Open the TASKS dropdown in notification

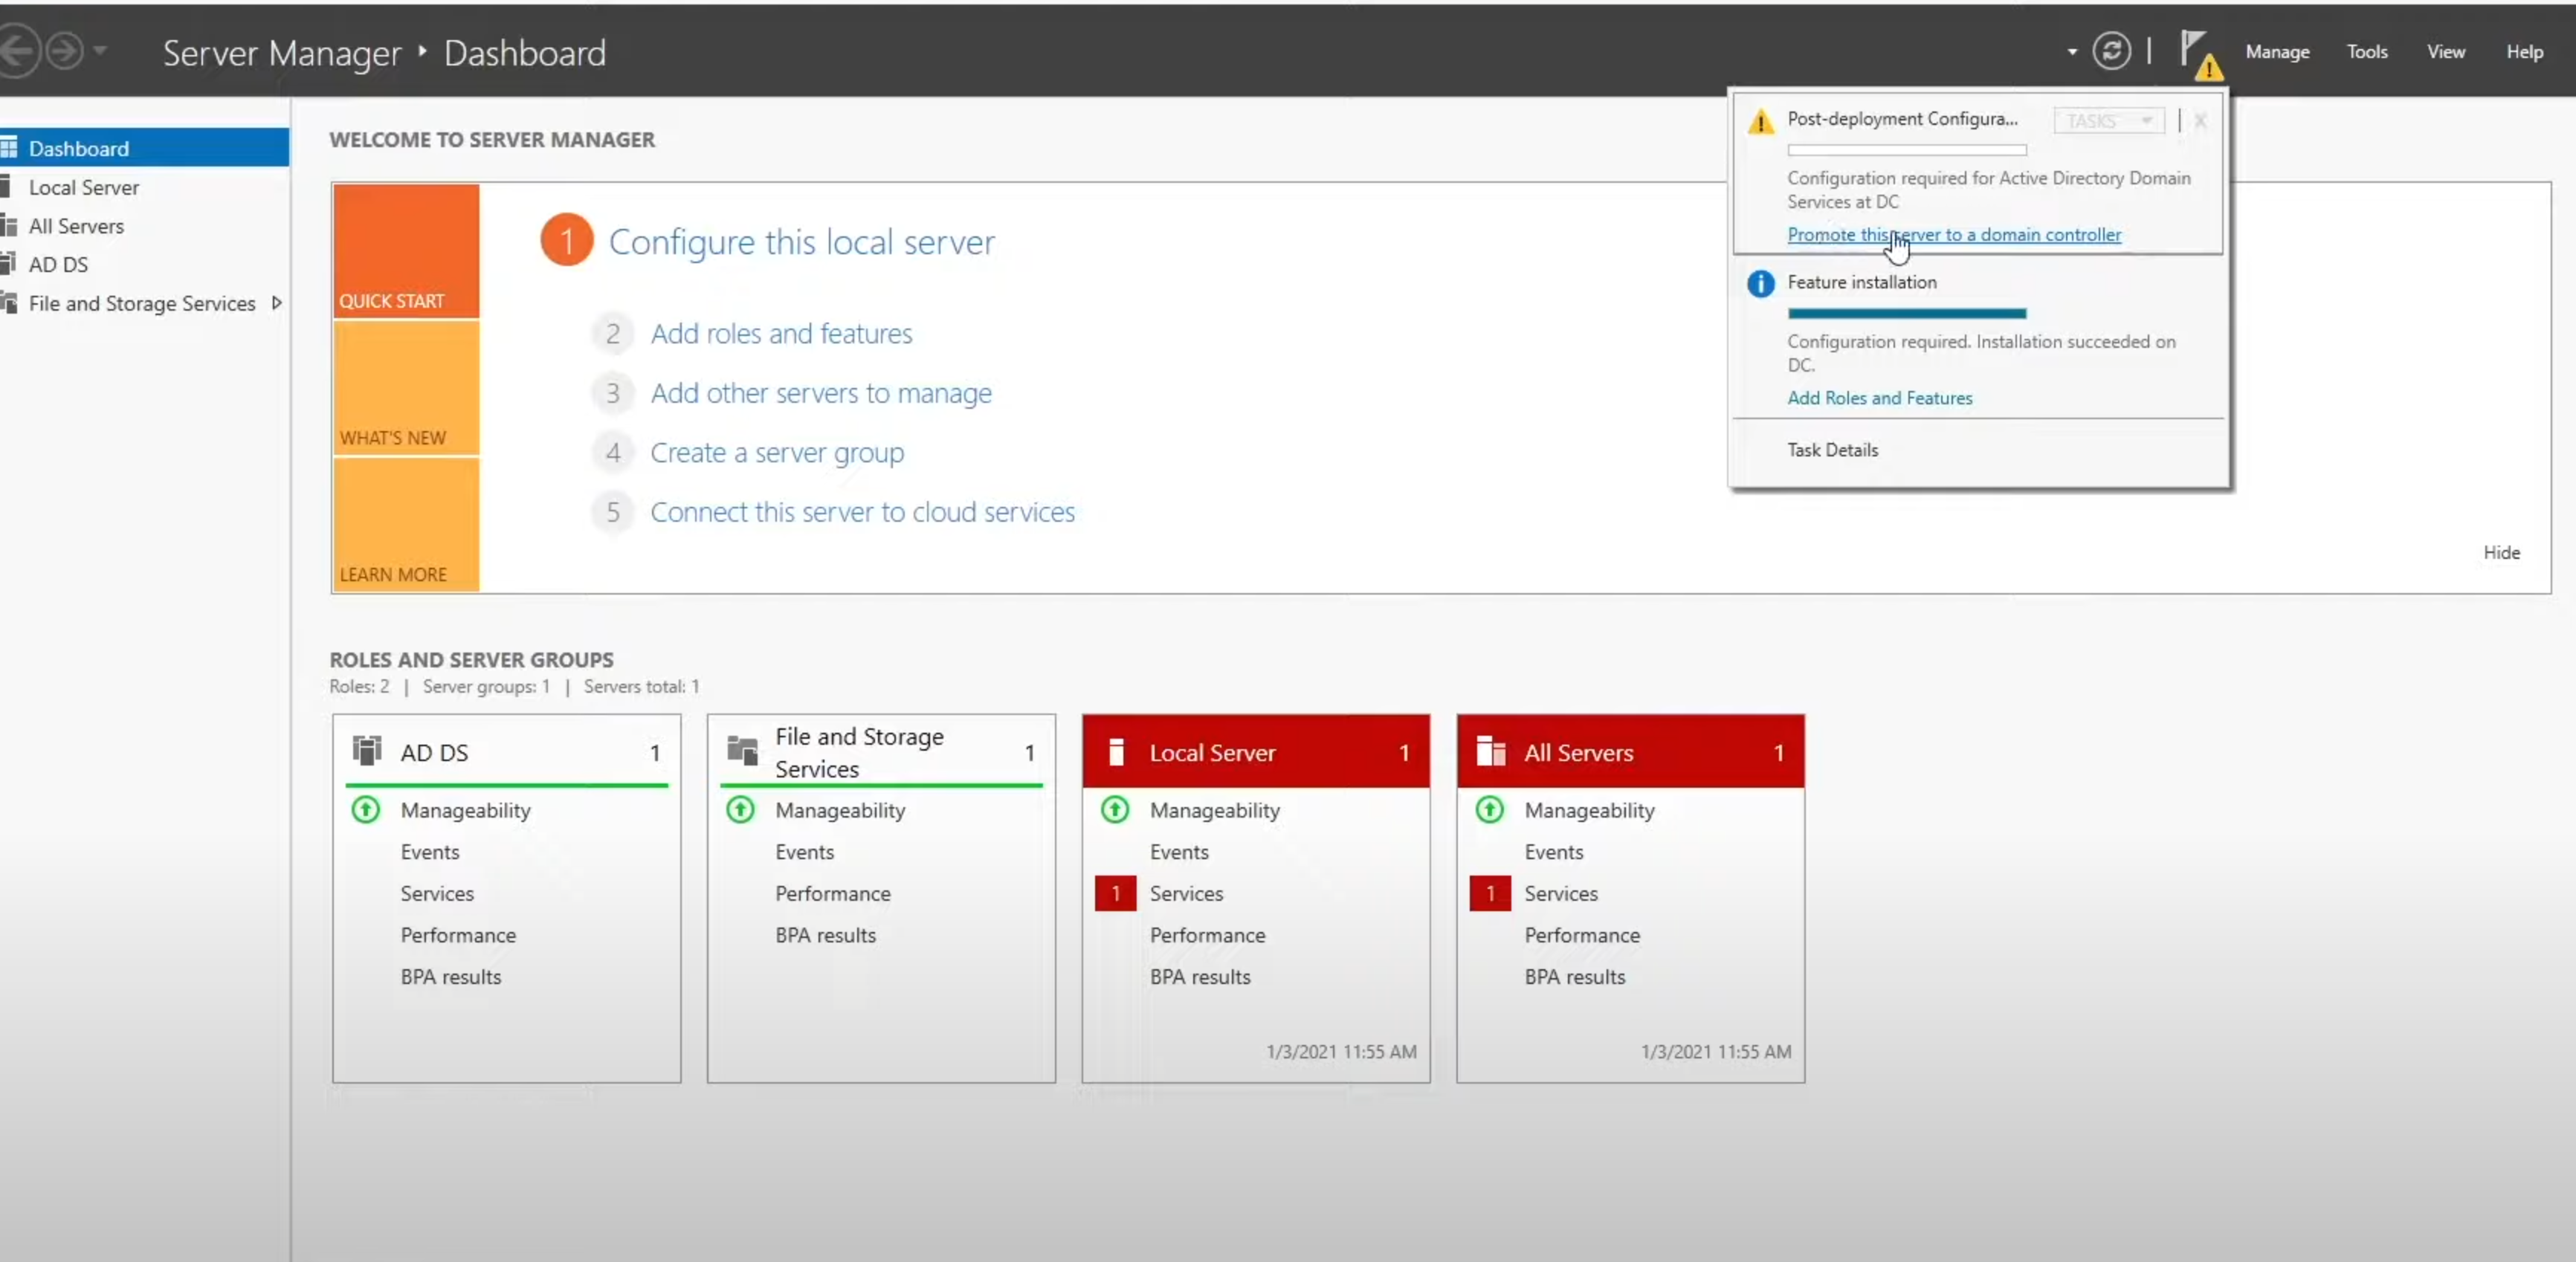pyautogui.click(x=2109, y=121)
